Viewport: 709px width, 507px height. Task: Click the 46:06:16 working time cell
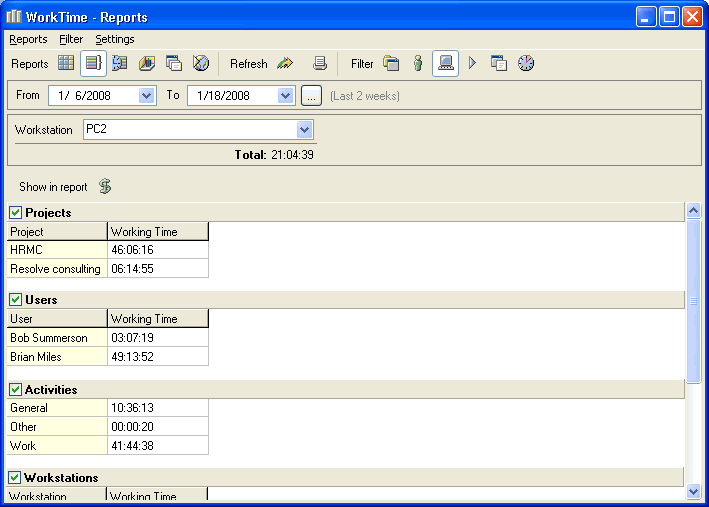pyautogui.click(x=158, y=250)
